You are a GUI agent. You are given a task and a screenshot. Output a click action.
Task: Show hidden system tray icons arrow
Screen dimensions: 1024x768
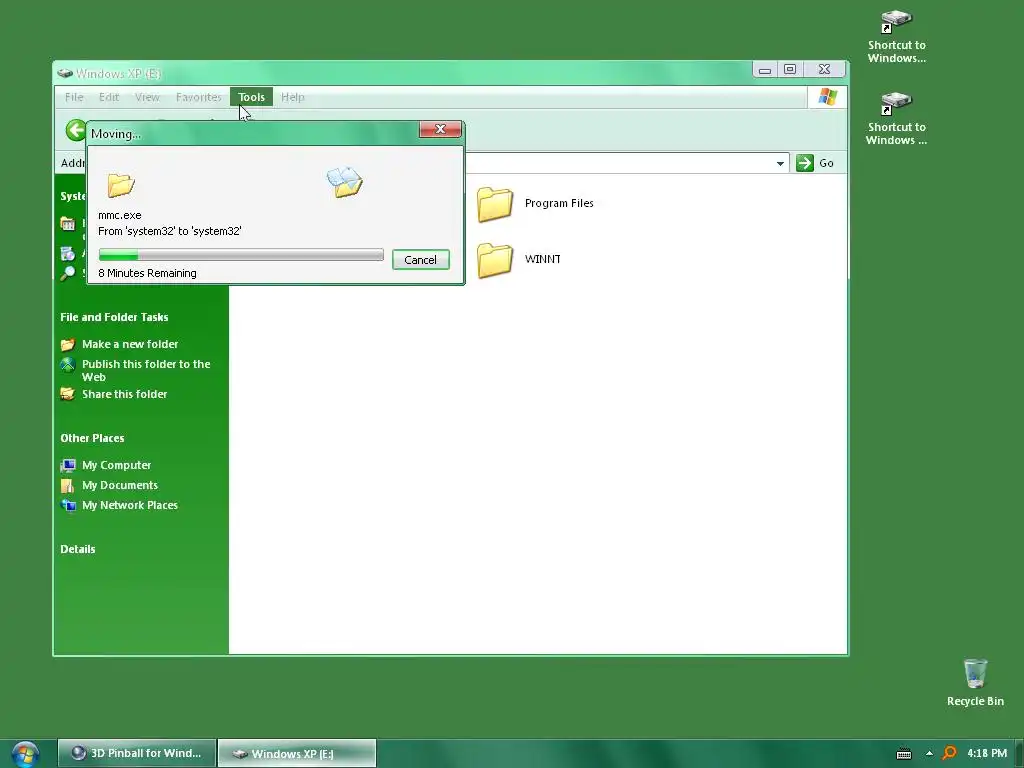(929, 754)
